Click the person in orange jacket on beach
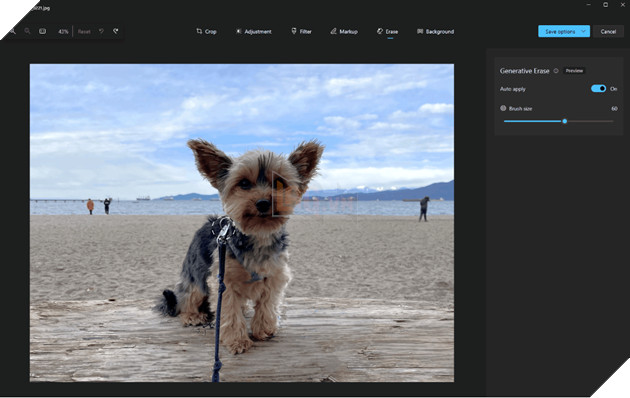Image resolution: width=630 pixels, height=398 pixels. coord(90,206)
